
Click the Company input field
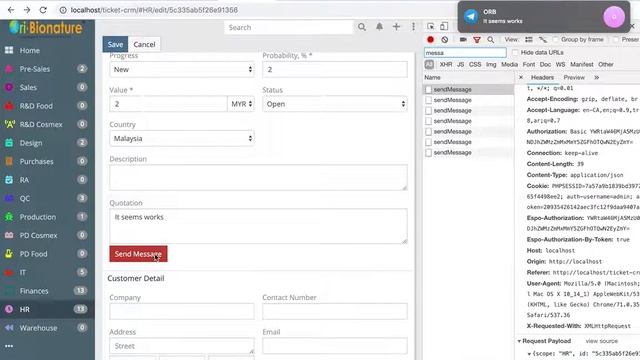coord(182,311)
